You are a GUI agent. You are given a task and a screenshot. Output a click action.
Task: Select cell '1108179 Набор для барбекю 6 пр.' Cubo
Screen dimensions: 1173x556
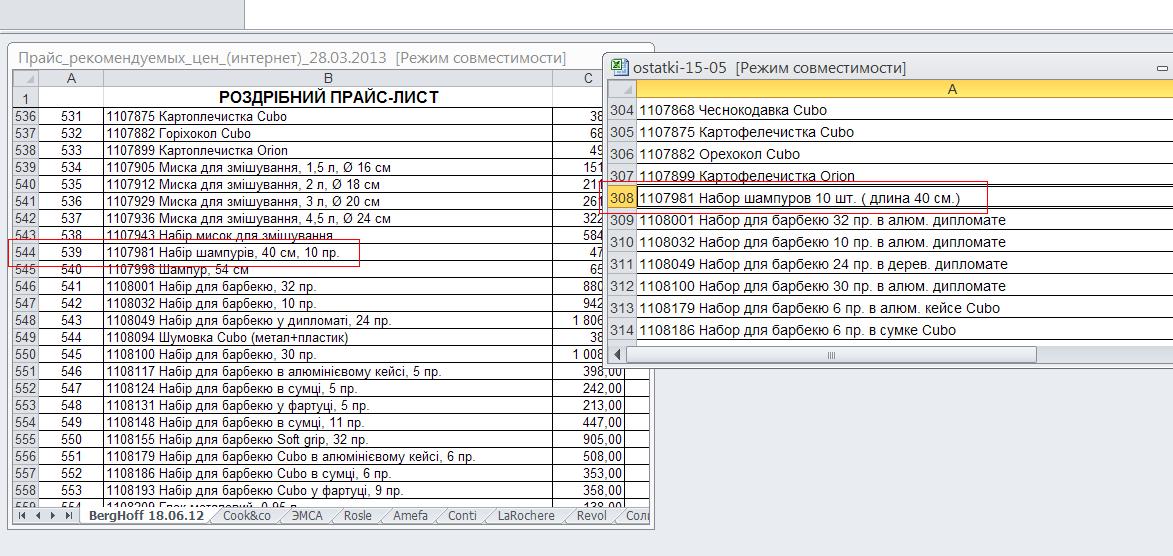904,308
